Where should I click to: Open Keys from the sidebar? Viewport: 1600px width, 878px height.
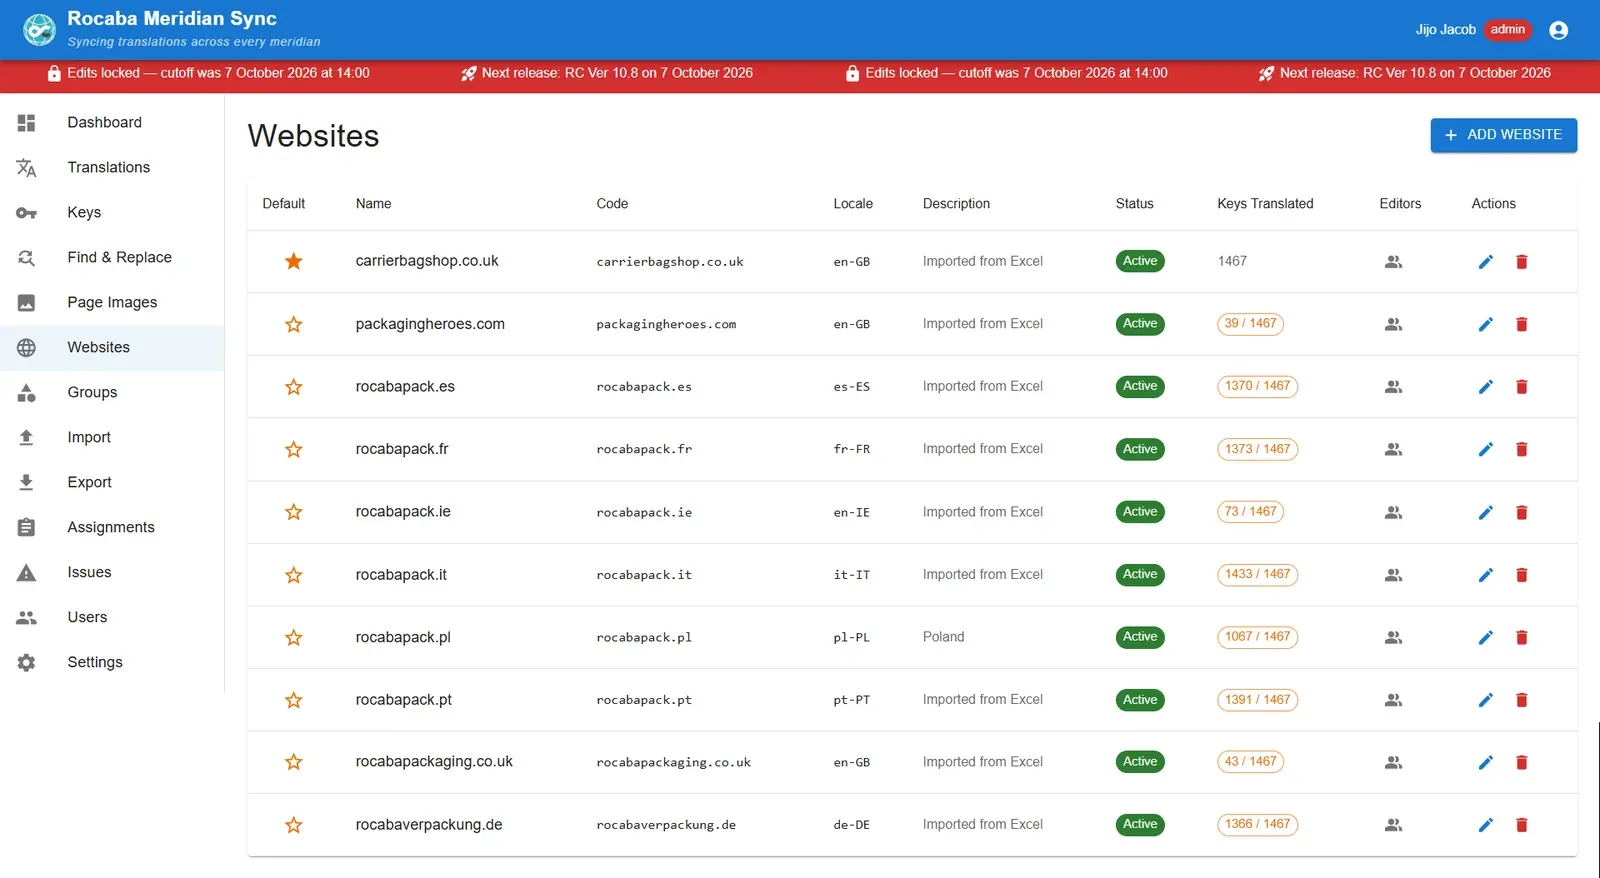112,212
